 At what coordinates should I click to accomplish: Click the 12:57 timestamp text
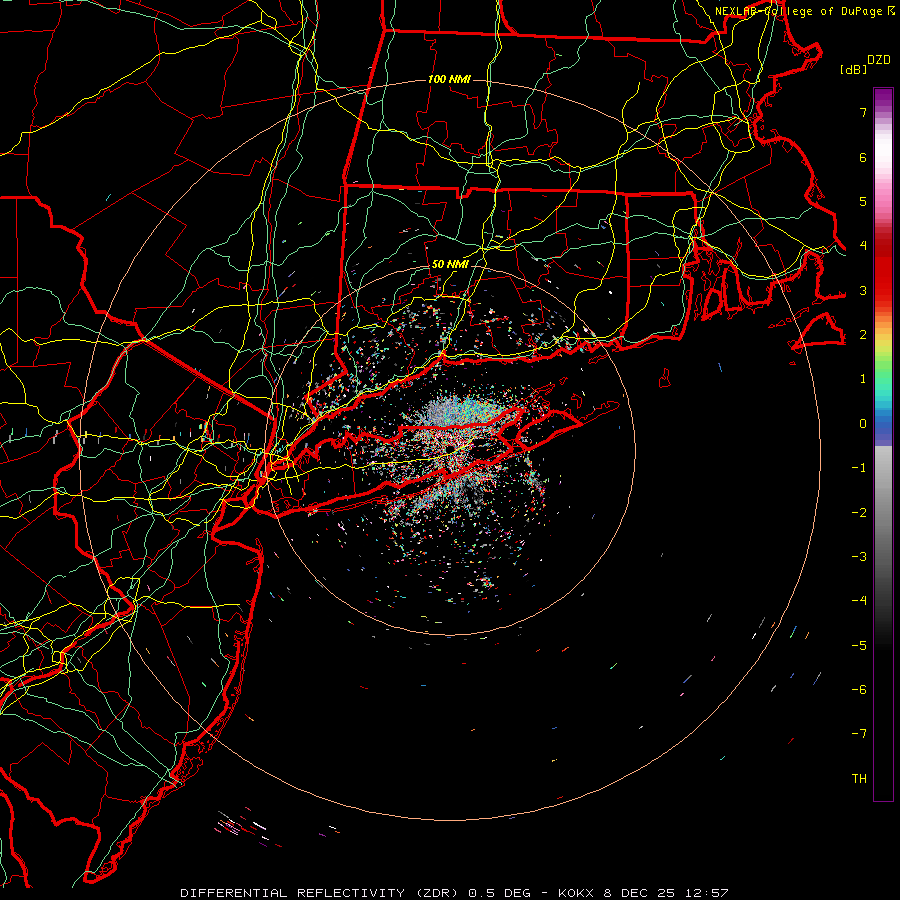click(x=706, y=893)
